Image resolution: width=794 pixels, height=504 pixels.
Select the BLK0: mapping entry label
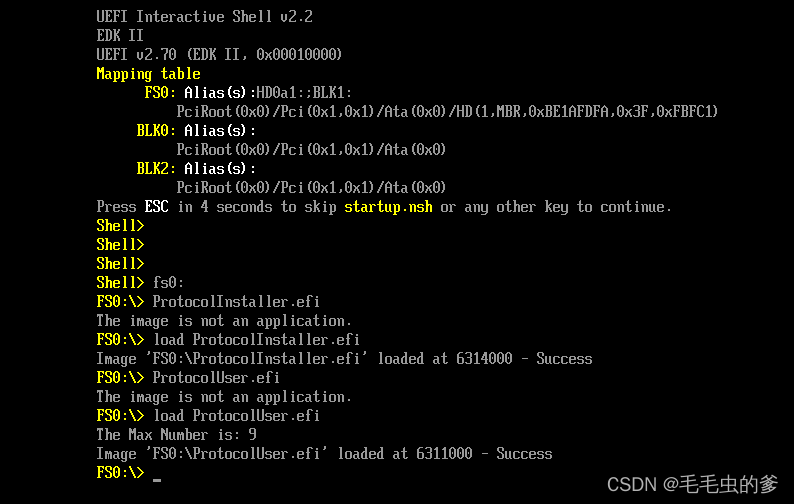click(x=156, y=131)
